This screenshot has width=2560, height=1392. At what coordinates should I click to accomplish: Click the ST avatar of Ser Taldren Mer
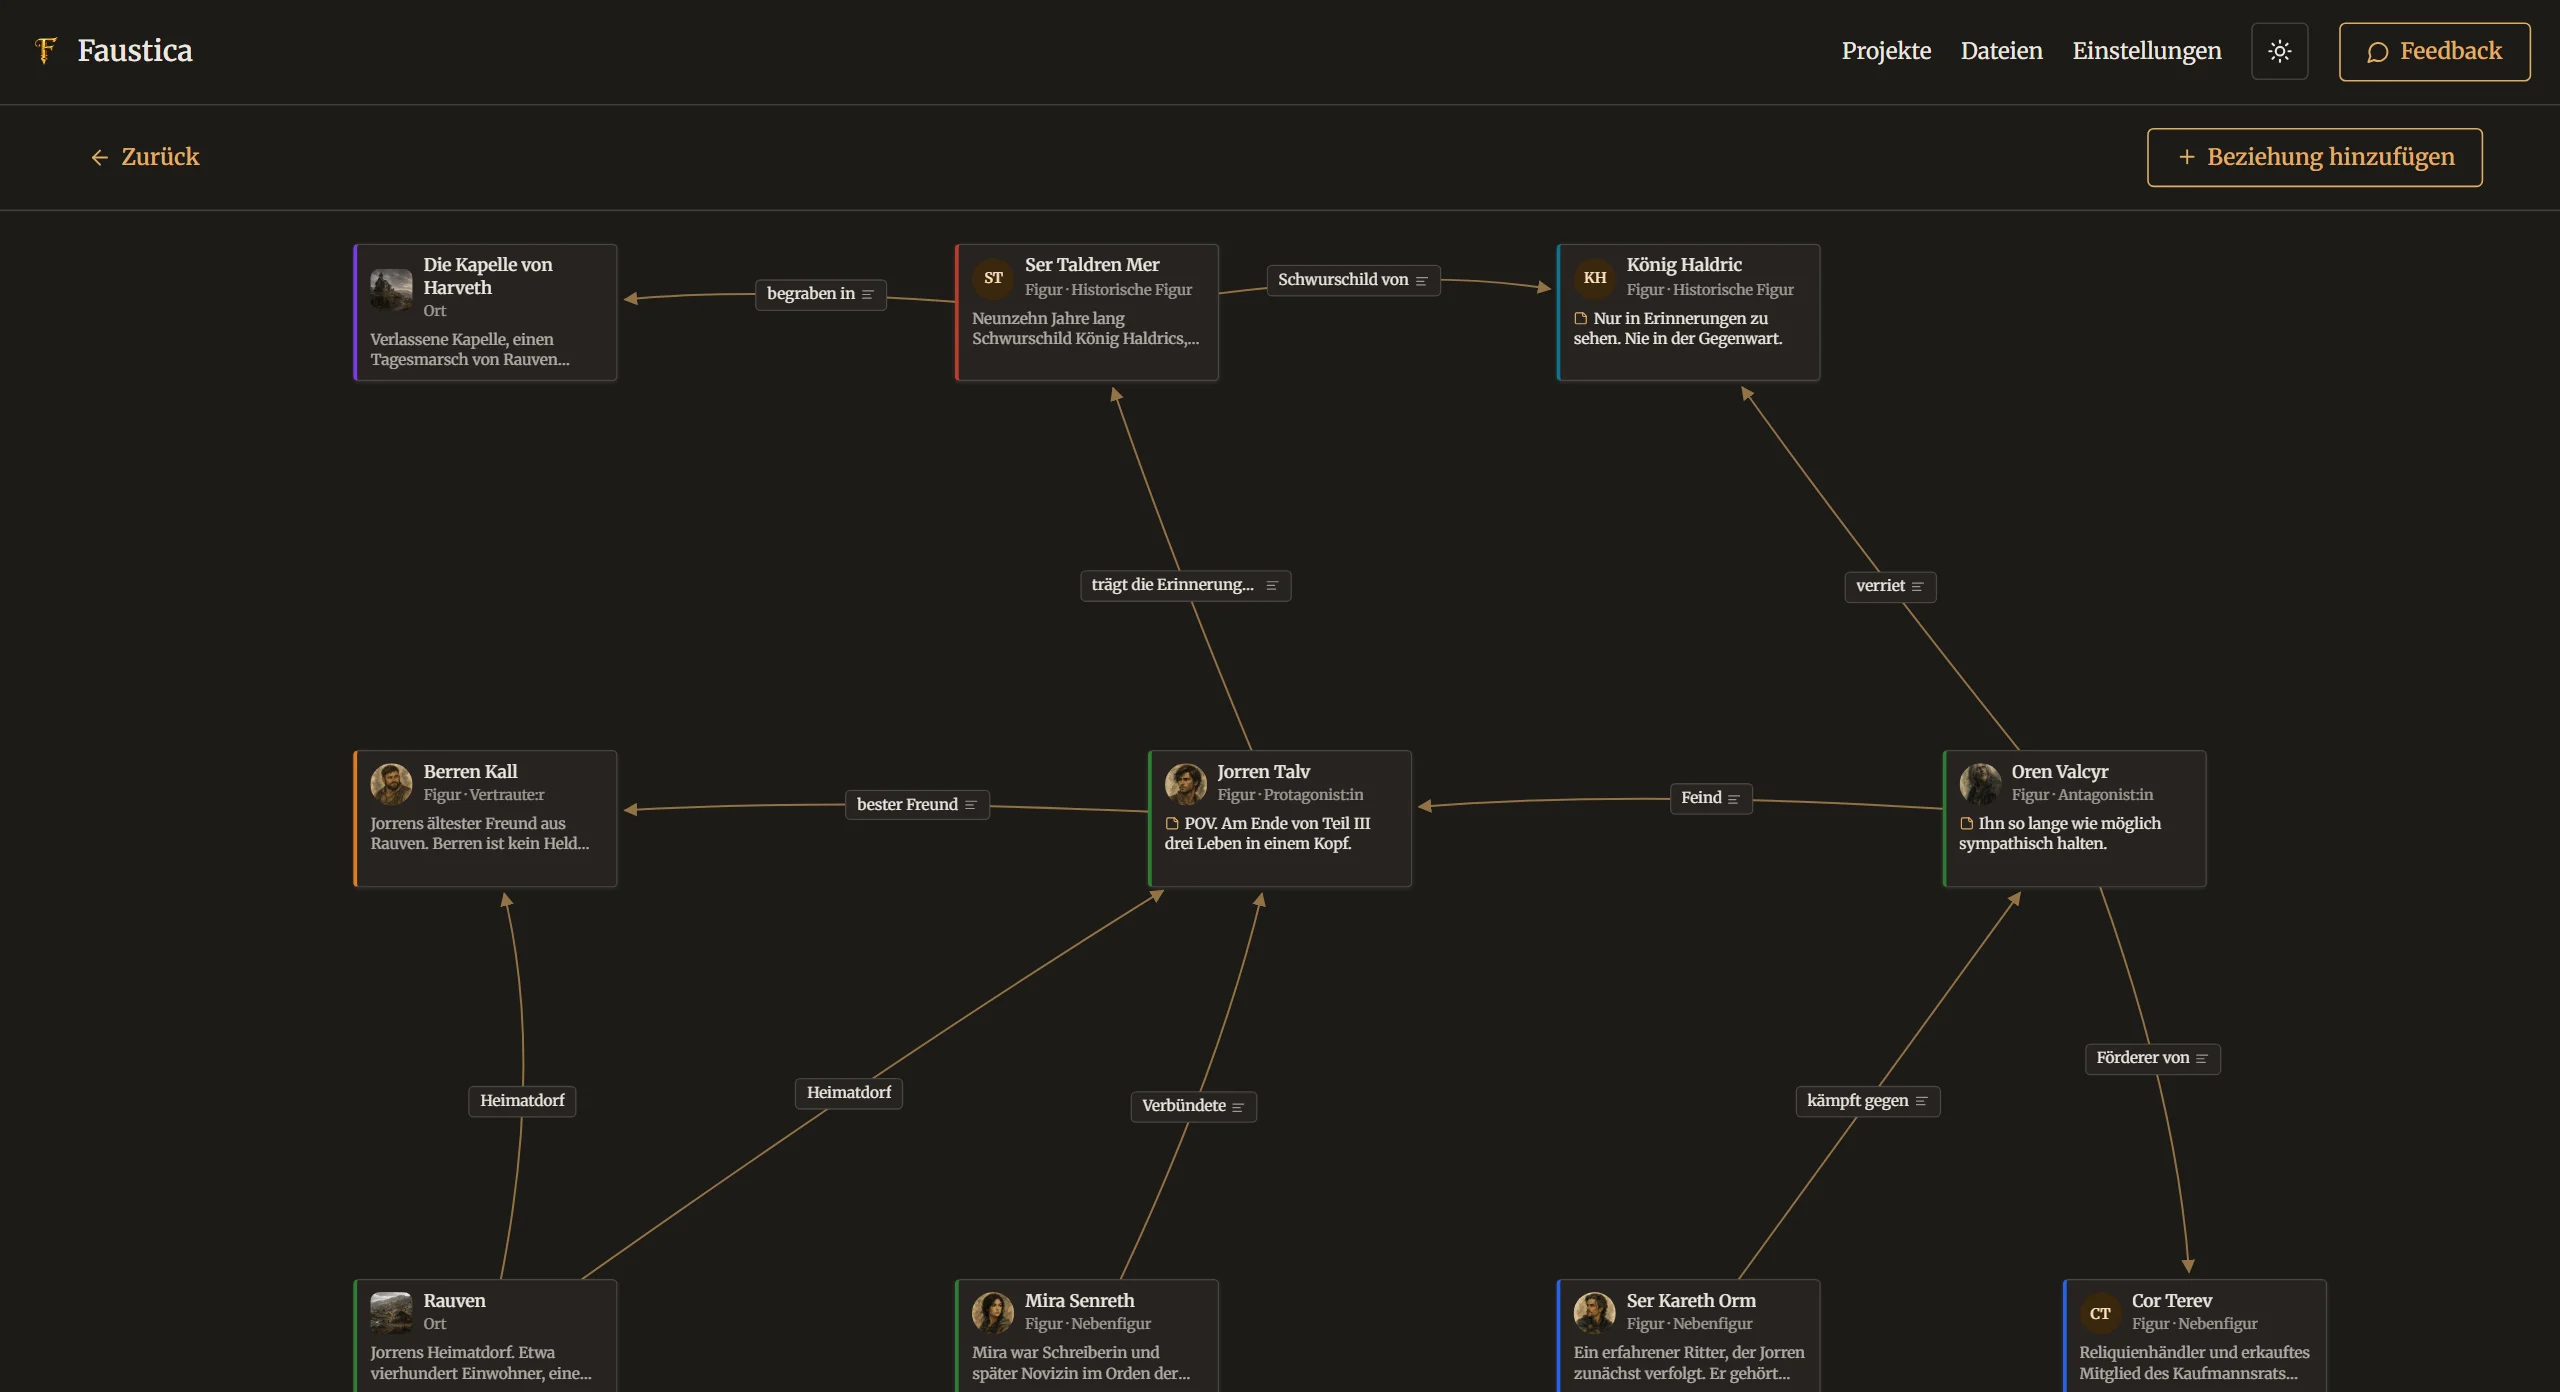point(993,278)
